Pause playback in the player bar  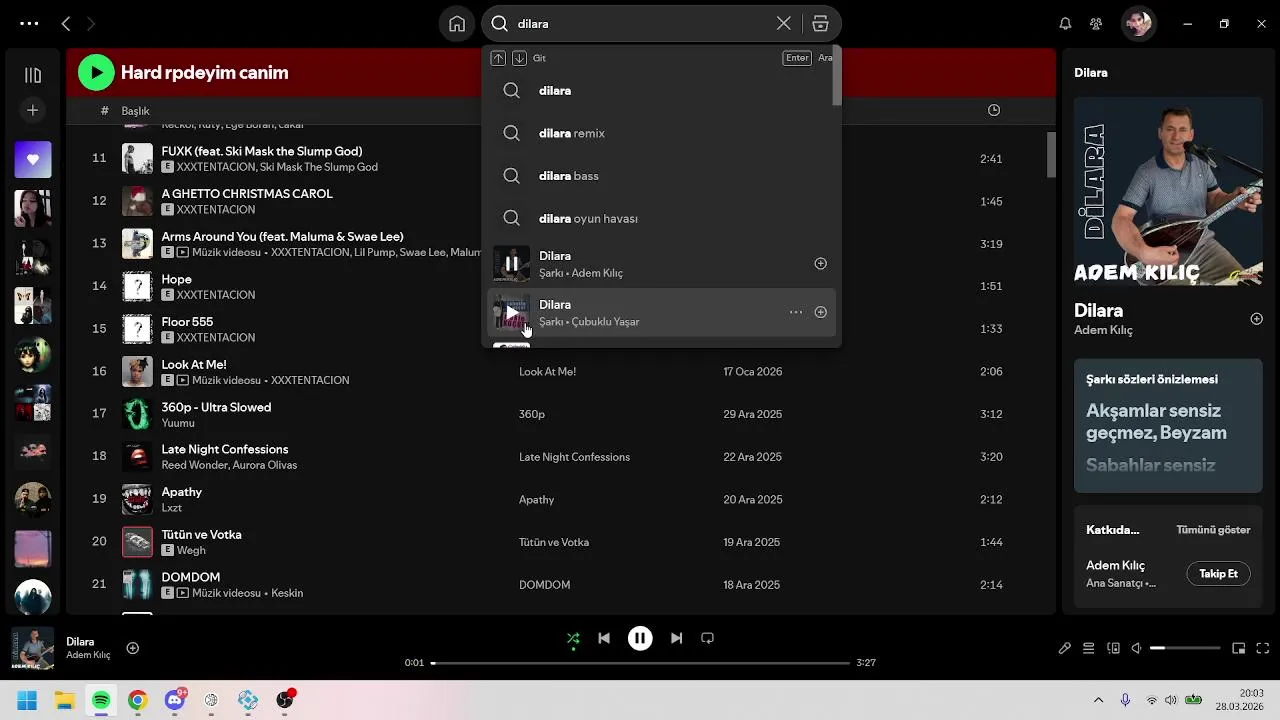[640, 638]
